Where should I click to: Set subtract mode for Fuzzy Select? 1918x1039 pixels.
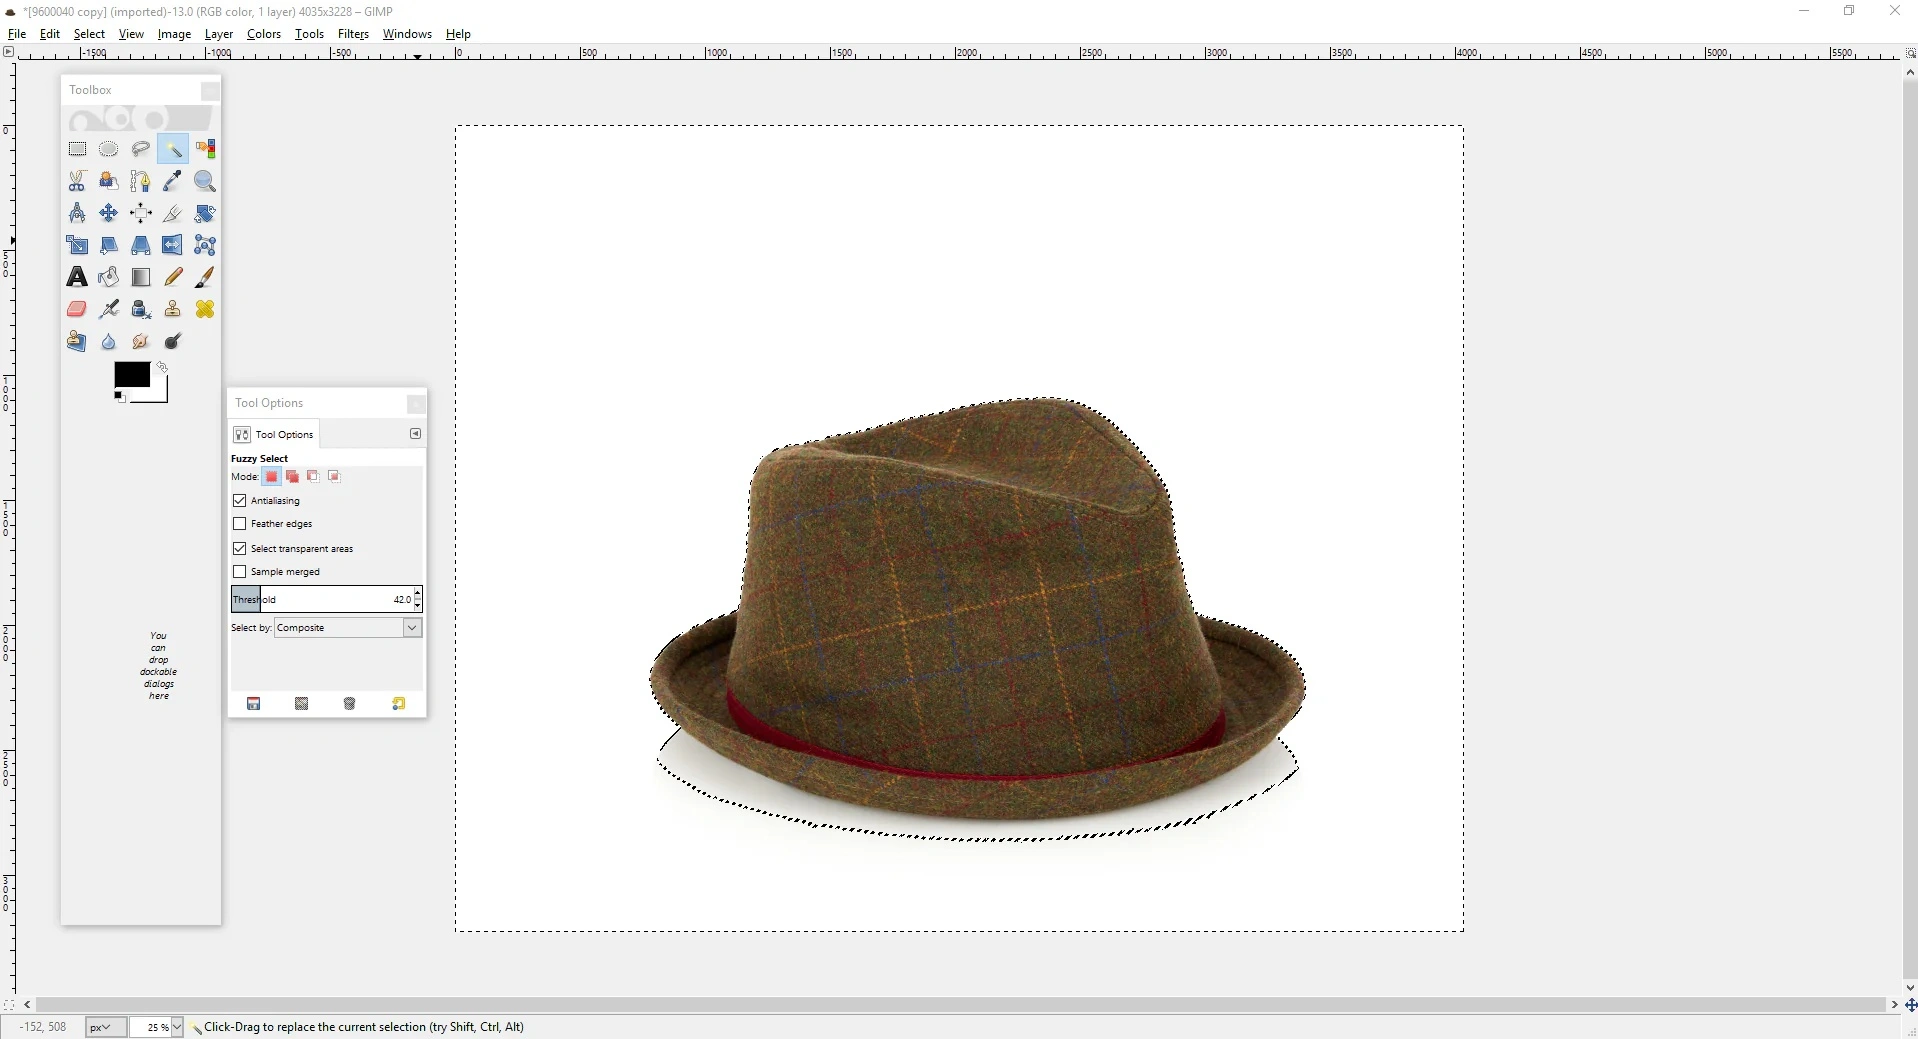pyautogui.click(x=313, y=477)
